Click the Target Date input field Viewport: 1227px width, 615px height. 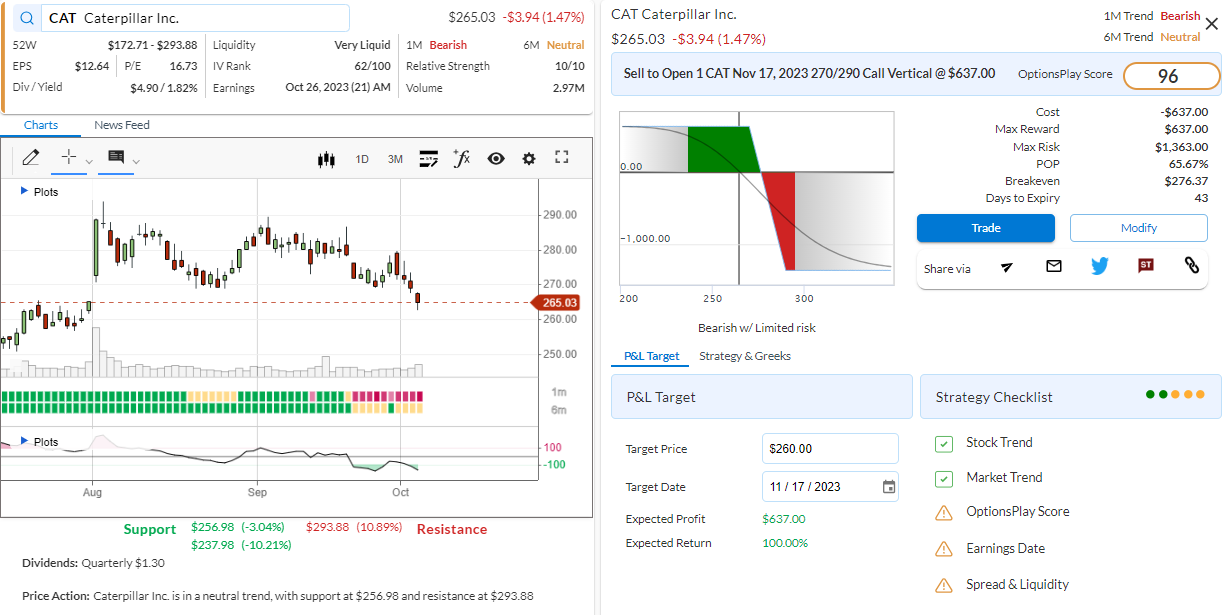click(x=830, y=487)
